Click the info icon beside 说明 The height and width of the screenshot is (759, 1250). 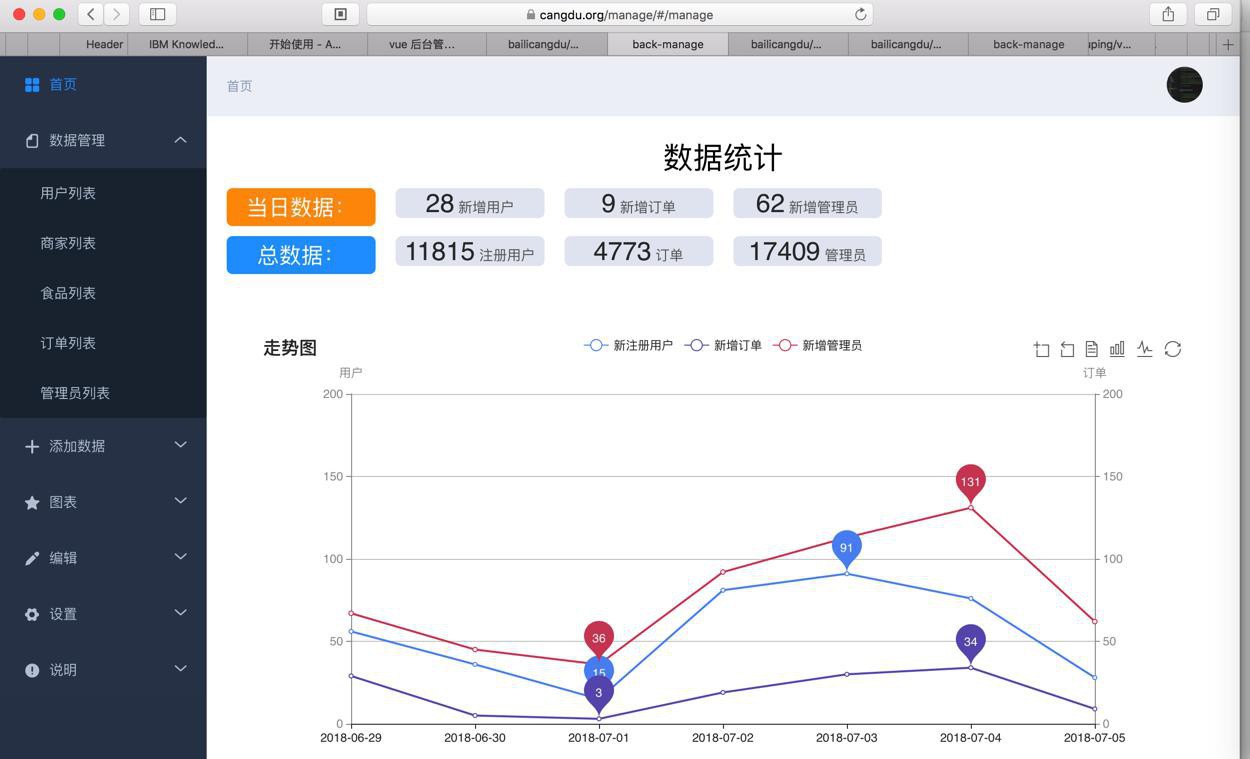point(32,670)
